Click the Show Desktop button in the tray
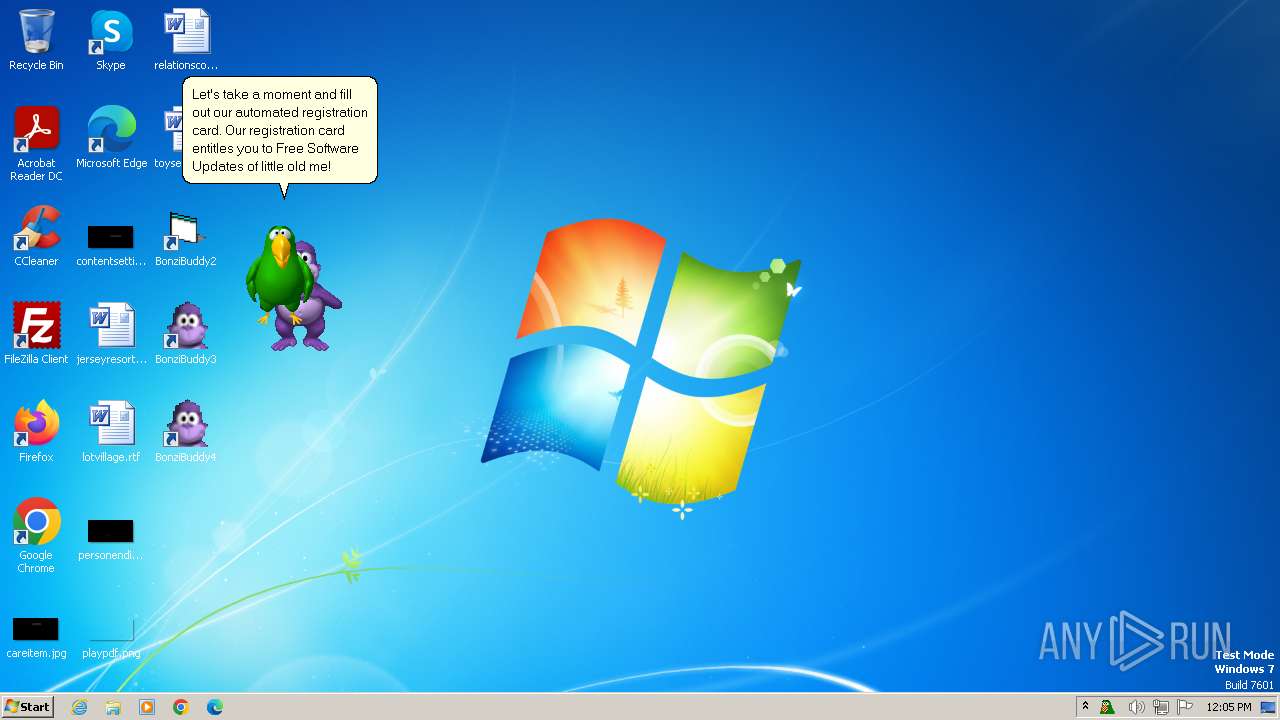1280x720 pixels. pos(1269,707)
